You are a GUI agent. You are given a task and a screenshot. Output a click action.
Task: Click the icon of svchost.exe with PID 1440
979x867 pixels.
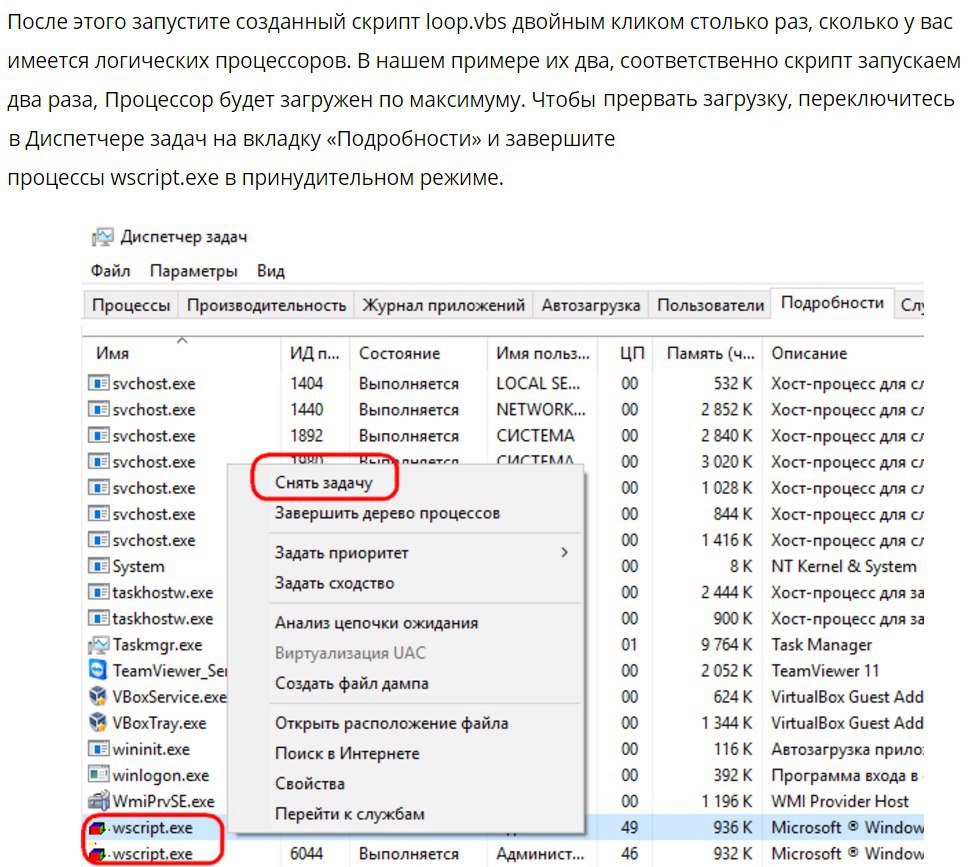(x=99, y=409)
